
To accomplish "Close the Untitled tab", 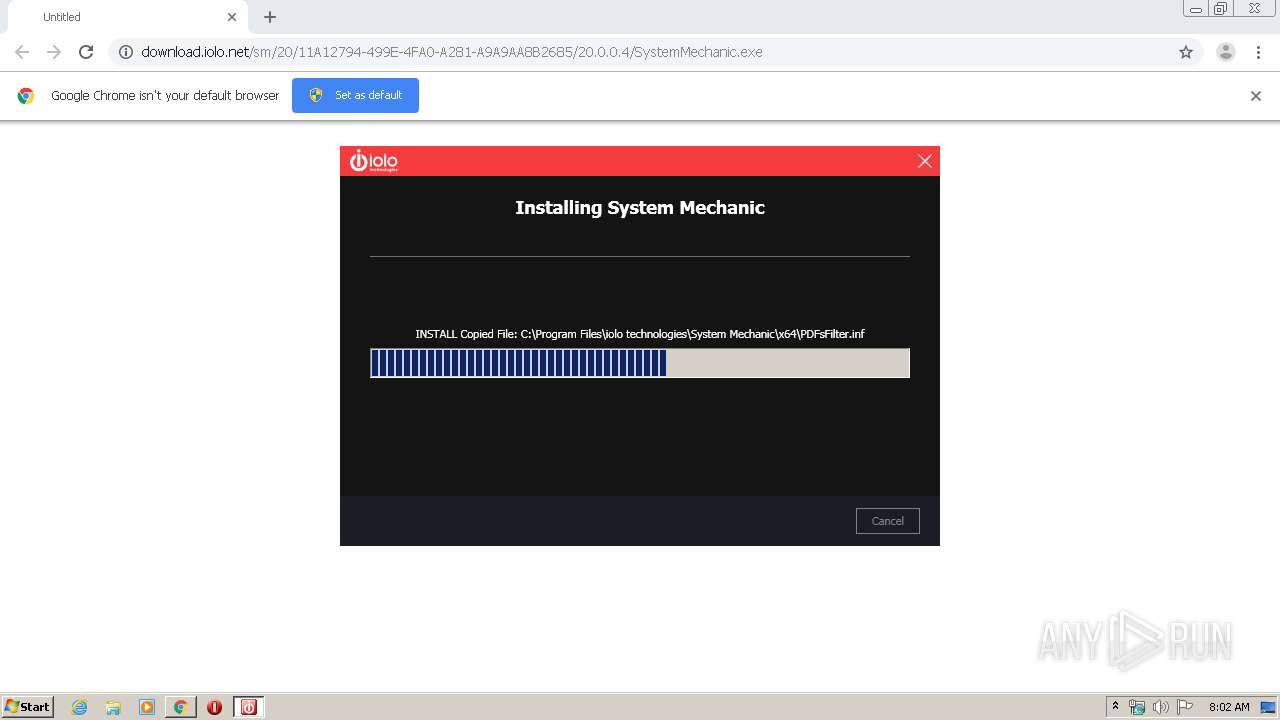I will tap(232, 17).
